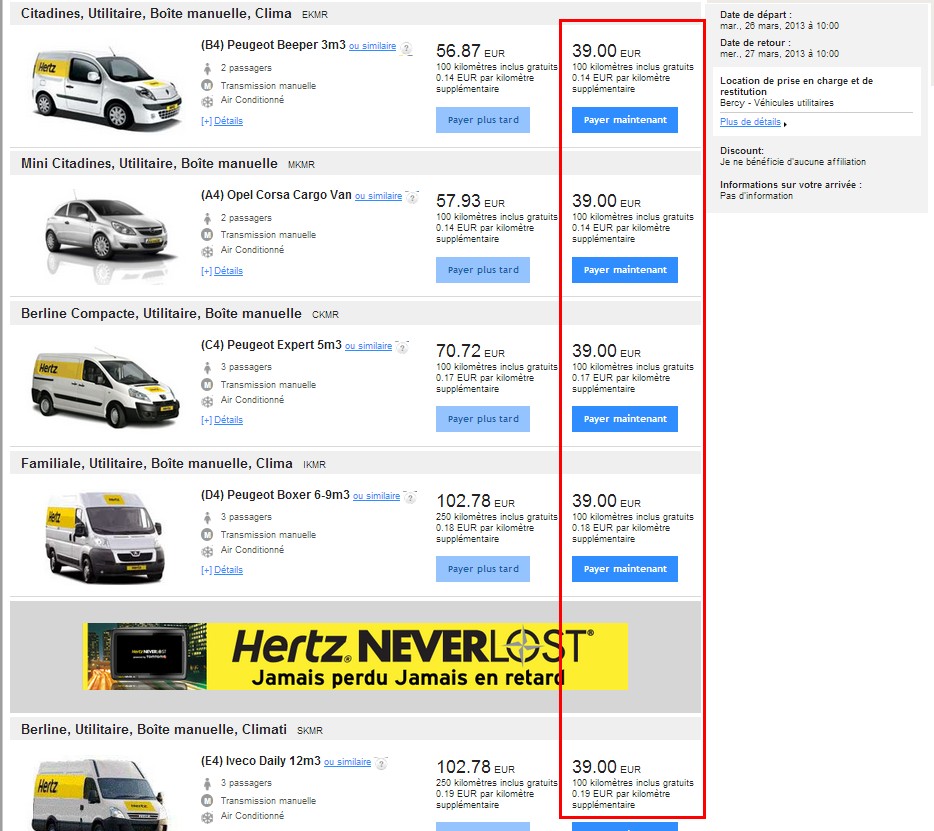Click air conditioning icon for Peugeot Boxer

[207, 551]
